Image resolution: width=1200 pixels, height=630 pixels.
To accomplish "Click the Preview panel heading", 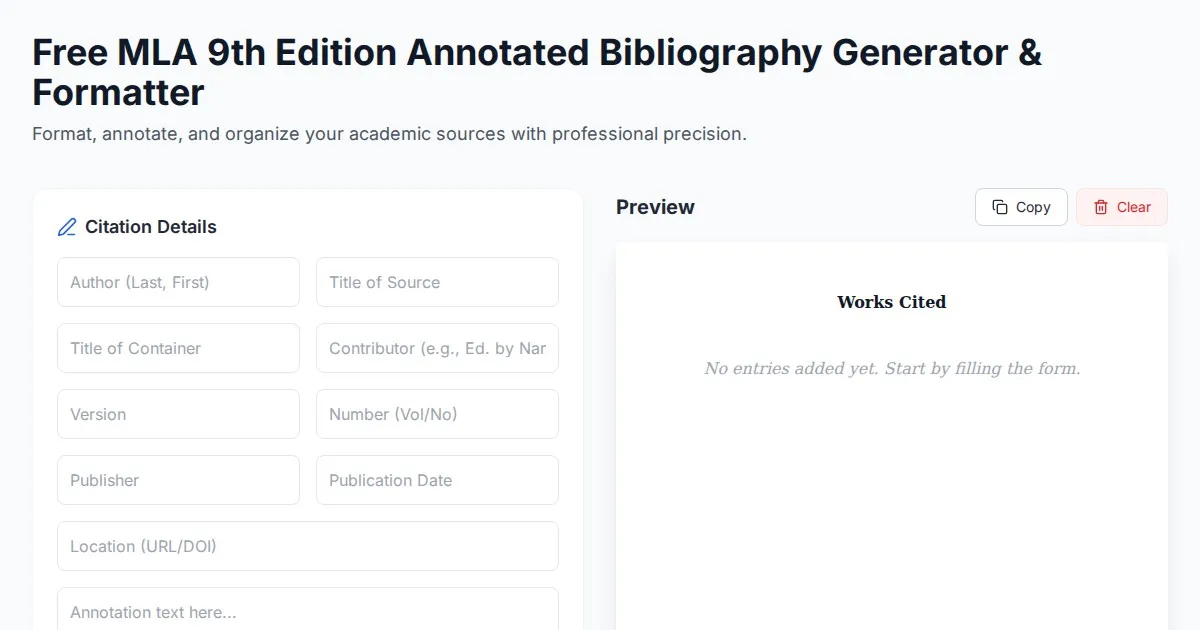I will click(x=655, y=207).
